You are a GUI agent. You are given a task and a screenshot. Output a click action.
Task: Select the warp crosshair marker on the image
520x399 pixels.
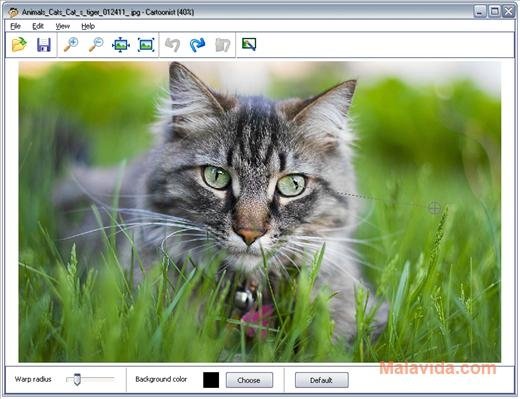434,208
